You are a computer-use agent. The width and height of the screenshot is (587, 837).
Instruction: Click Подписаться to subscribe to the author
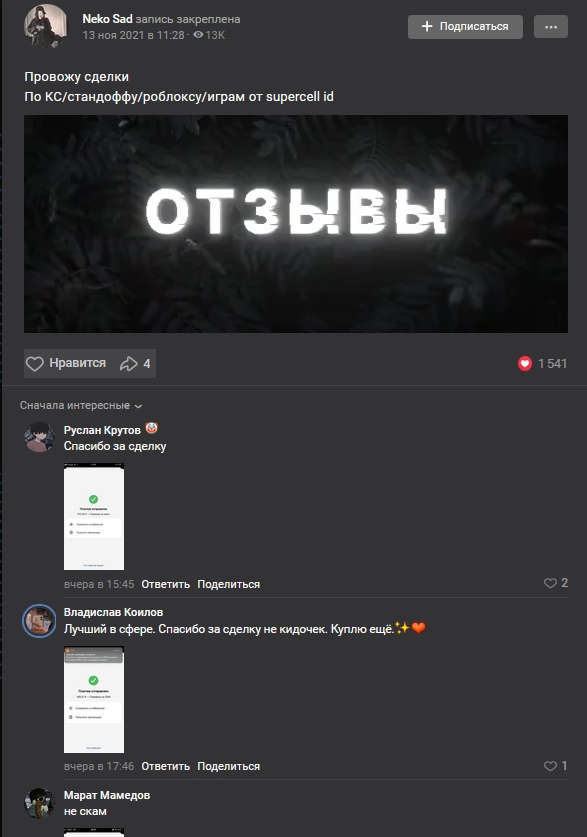tap(465, 27)
